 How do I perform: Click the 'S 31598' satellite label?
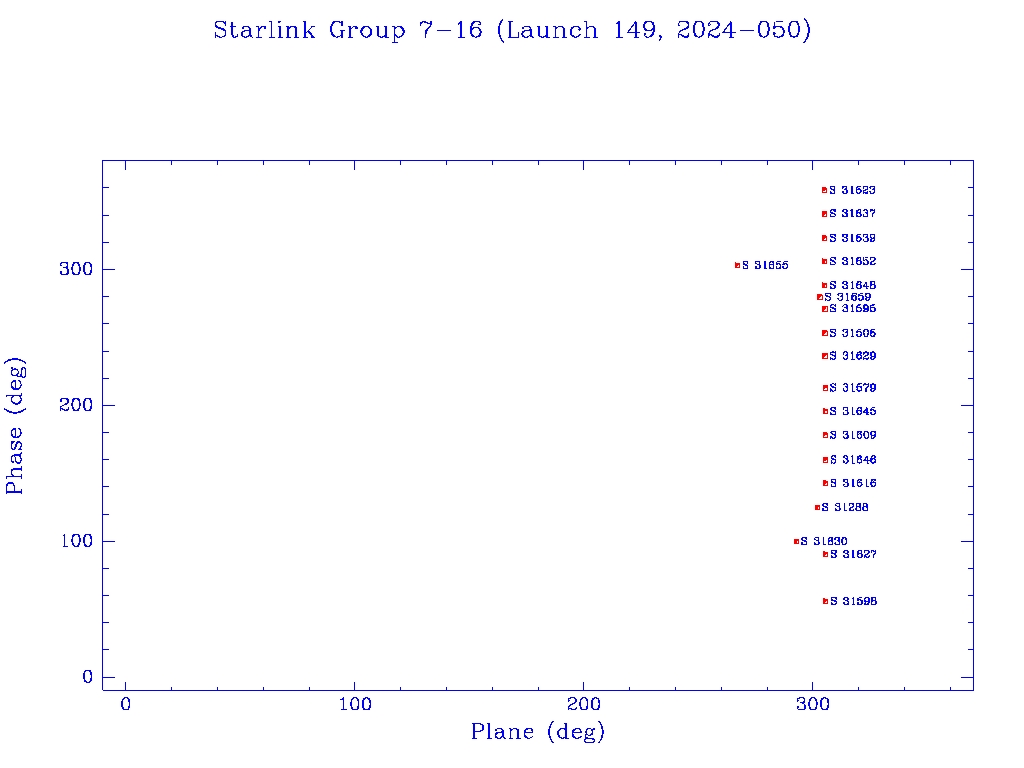[854, 601]
